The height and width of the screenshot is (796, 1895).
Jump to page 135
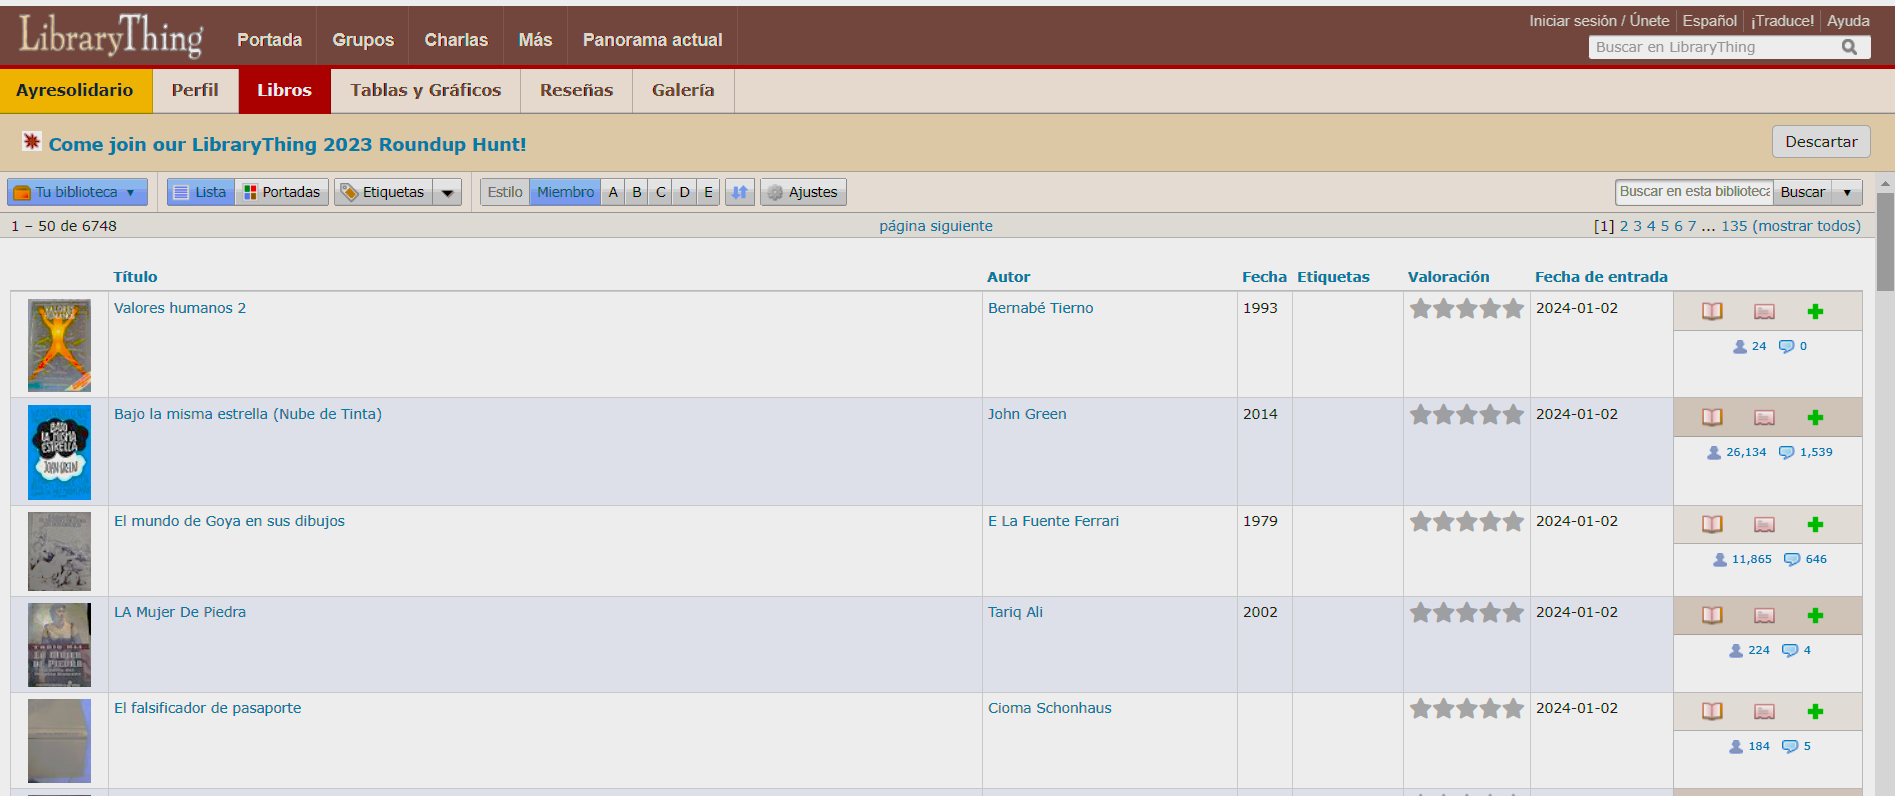coord(1734,226)
